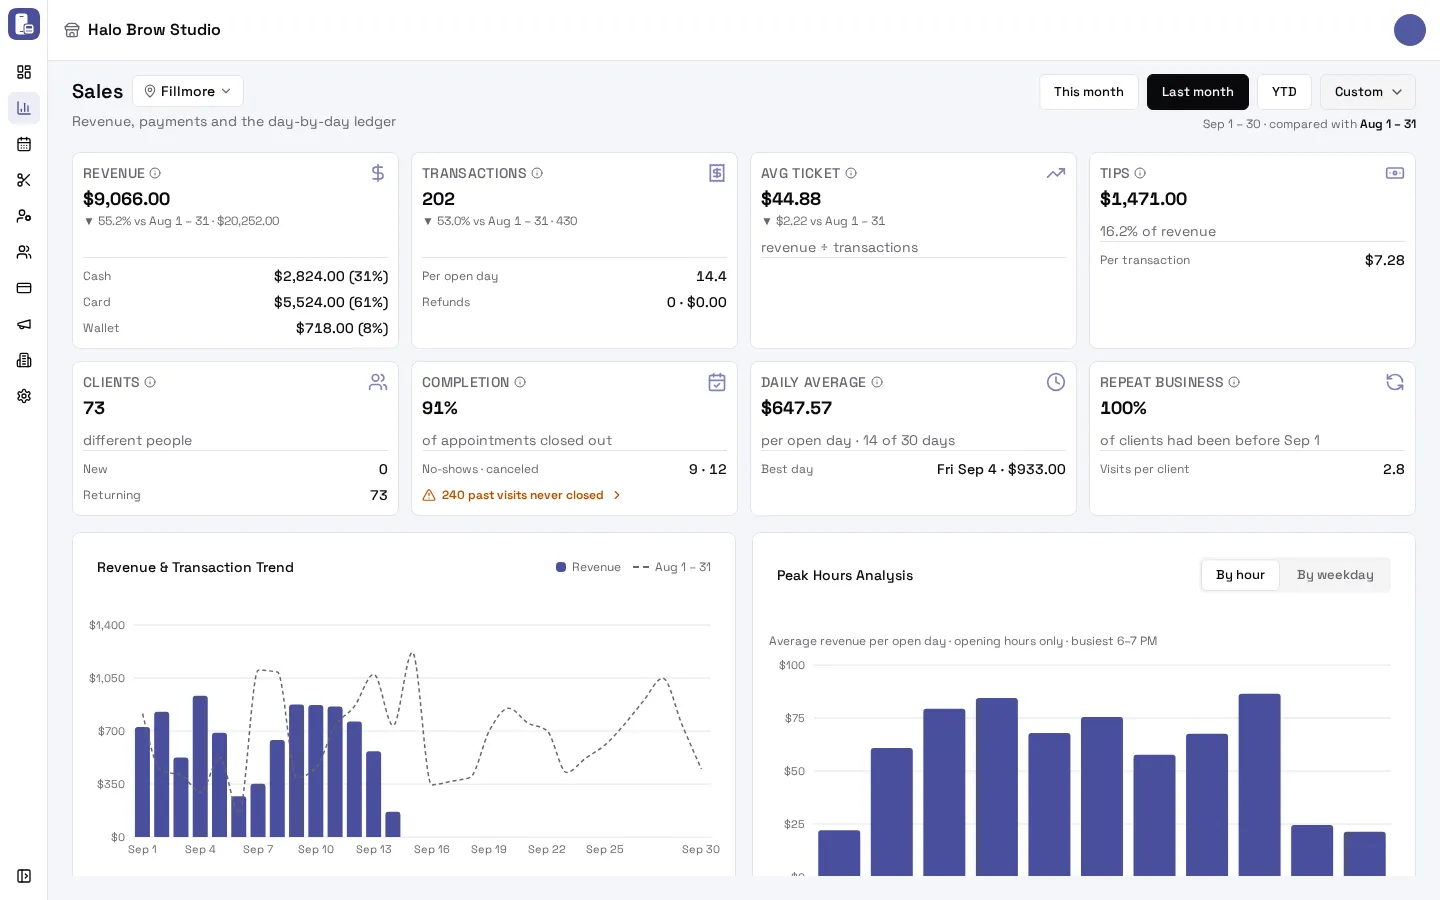This screenshot has width=1440, height=900.
Task: Open the megaphone marketing icon in sidebar
Action: tap(24, 324)
